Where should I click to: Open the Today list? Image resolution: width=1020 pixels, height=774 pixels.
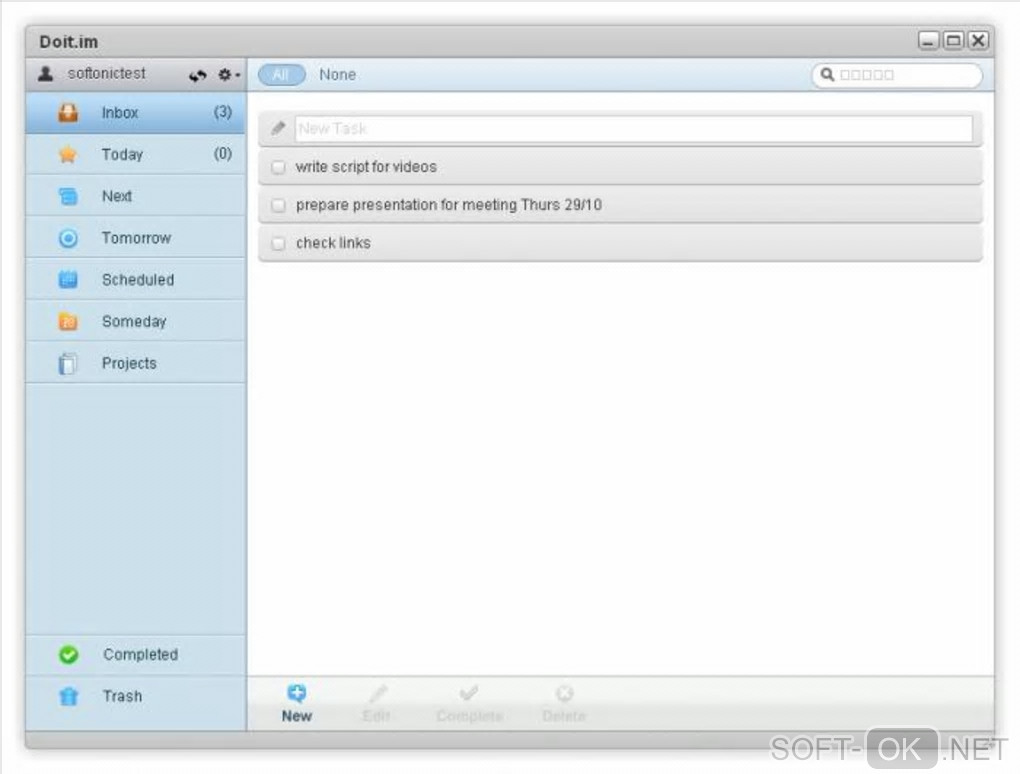[x=135, y=154]
